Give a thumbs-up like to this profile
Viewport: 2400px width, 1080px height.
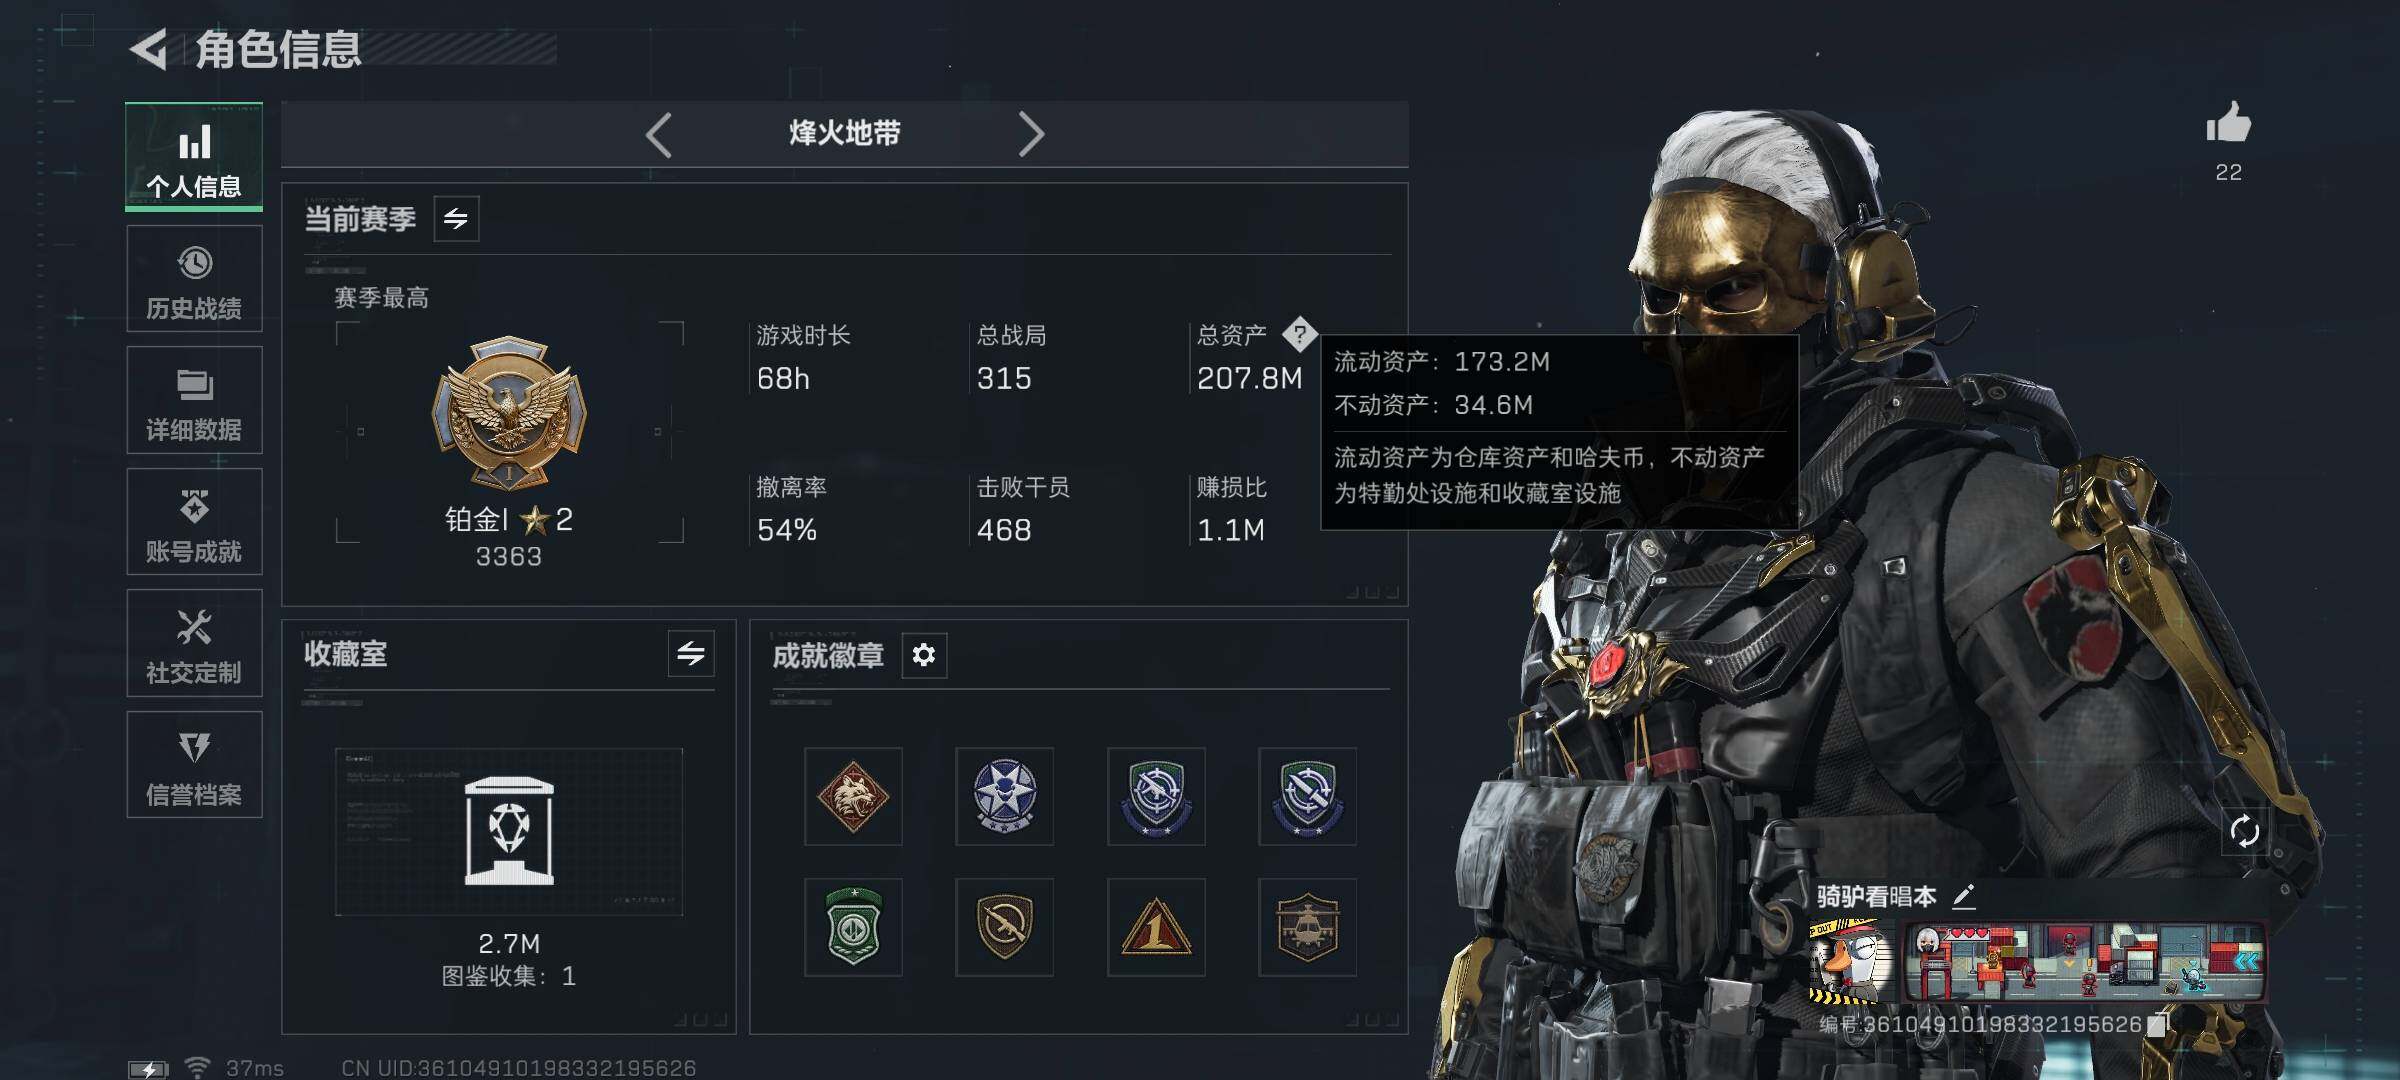point(2228,125)
